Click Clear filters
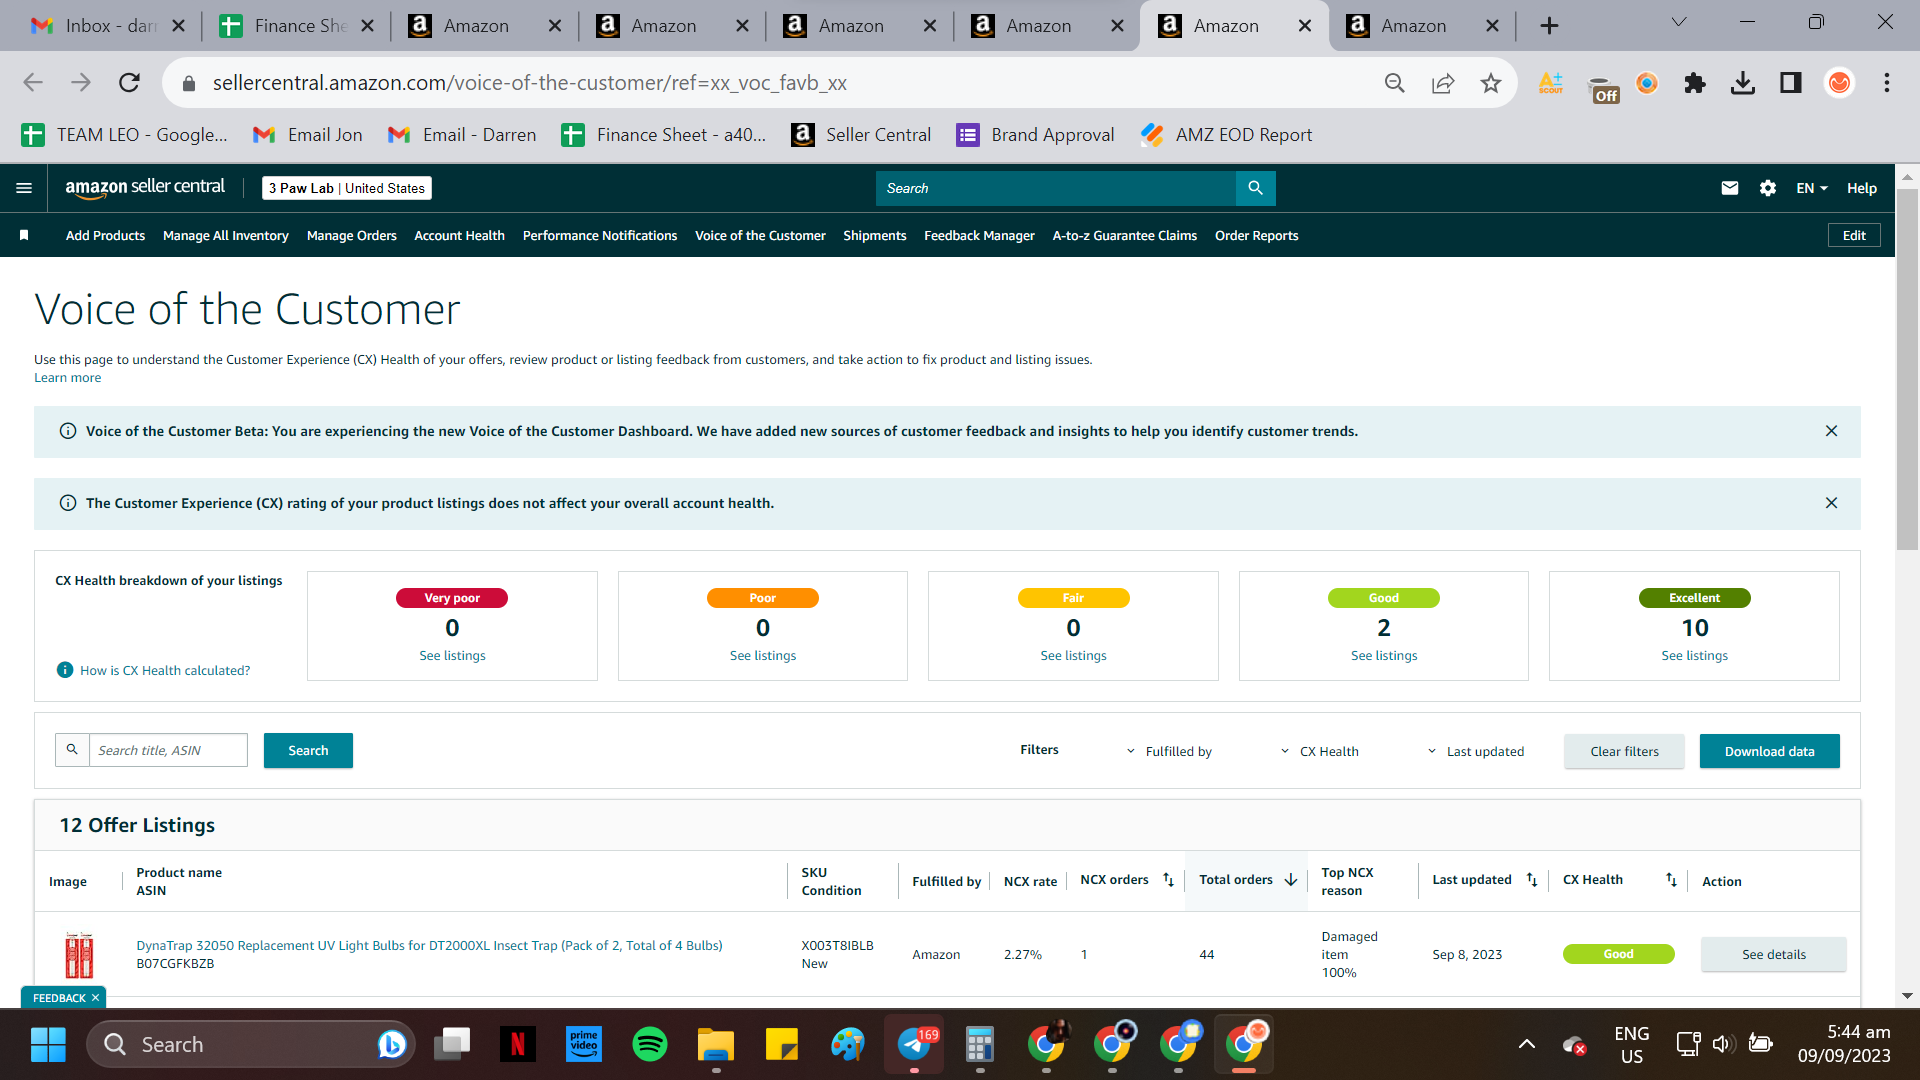Viewport: 1920px width, 1080px height. coord(1624,751)
